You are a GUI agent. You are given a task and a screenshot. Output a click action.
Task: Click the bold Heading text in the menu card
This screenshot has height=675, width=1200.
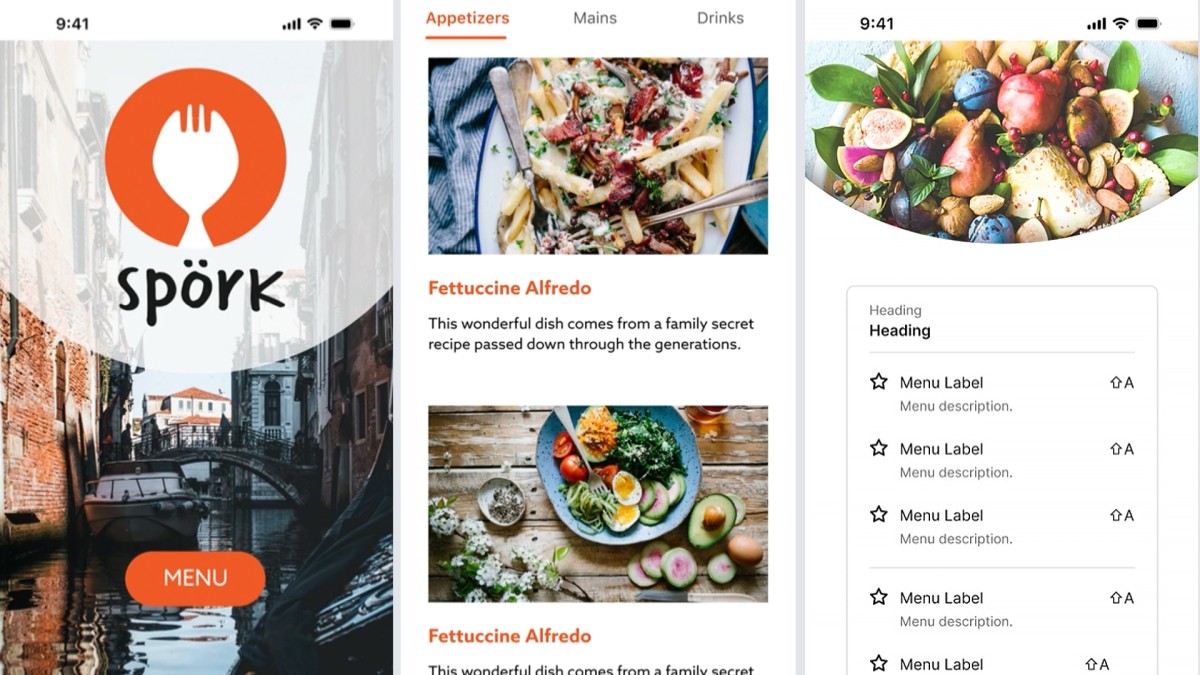(900, 331)
